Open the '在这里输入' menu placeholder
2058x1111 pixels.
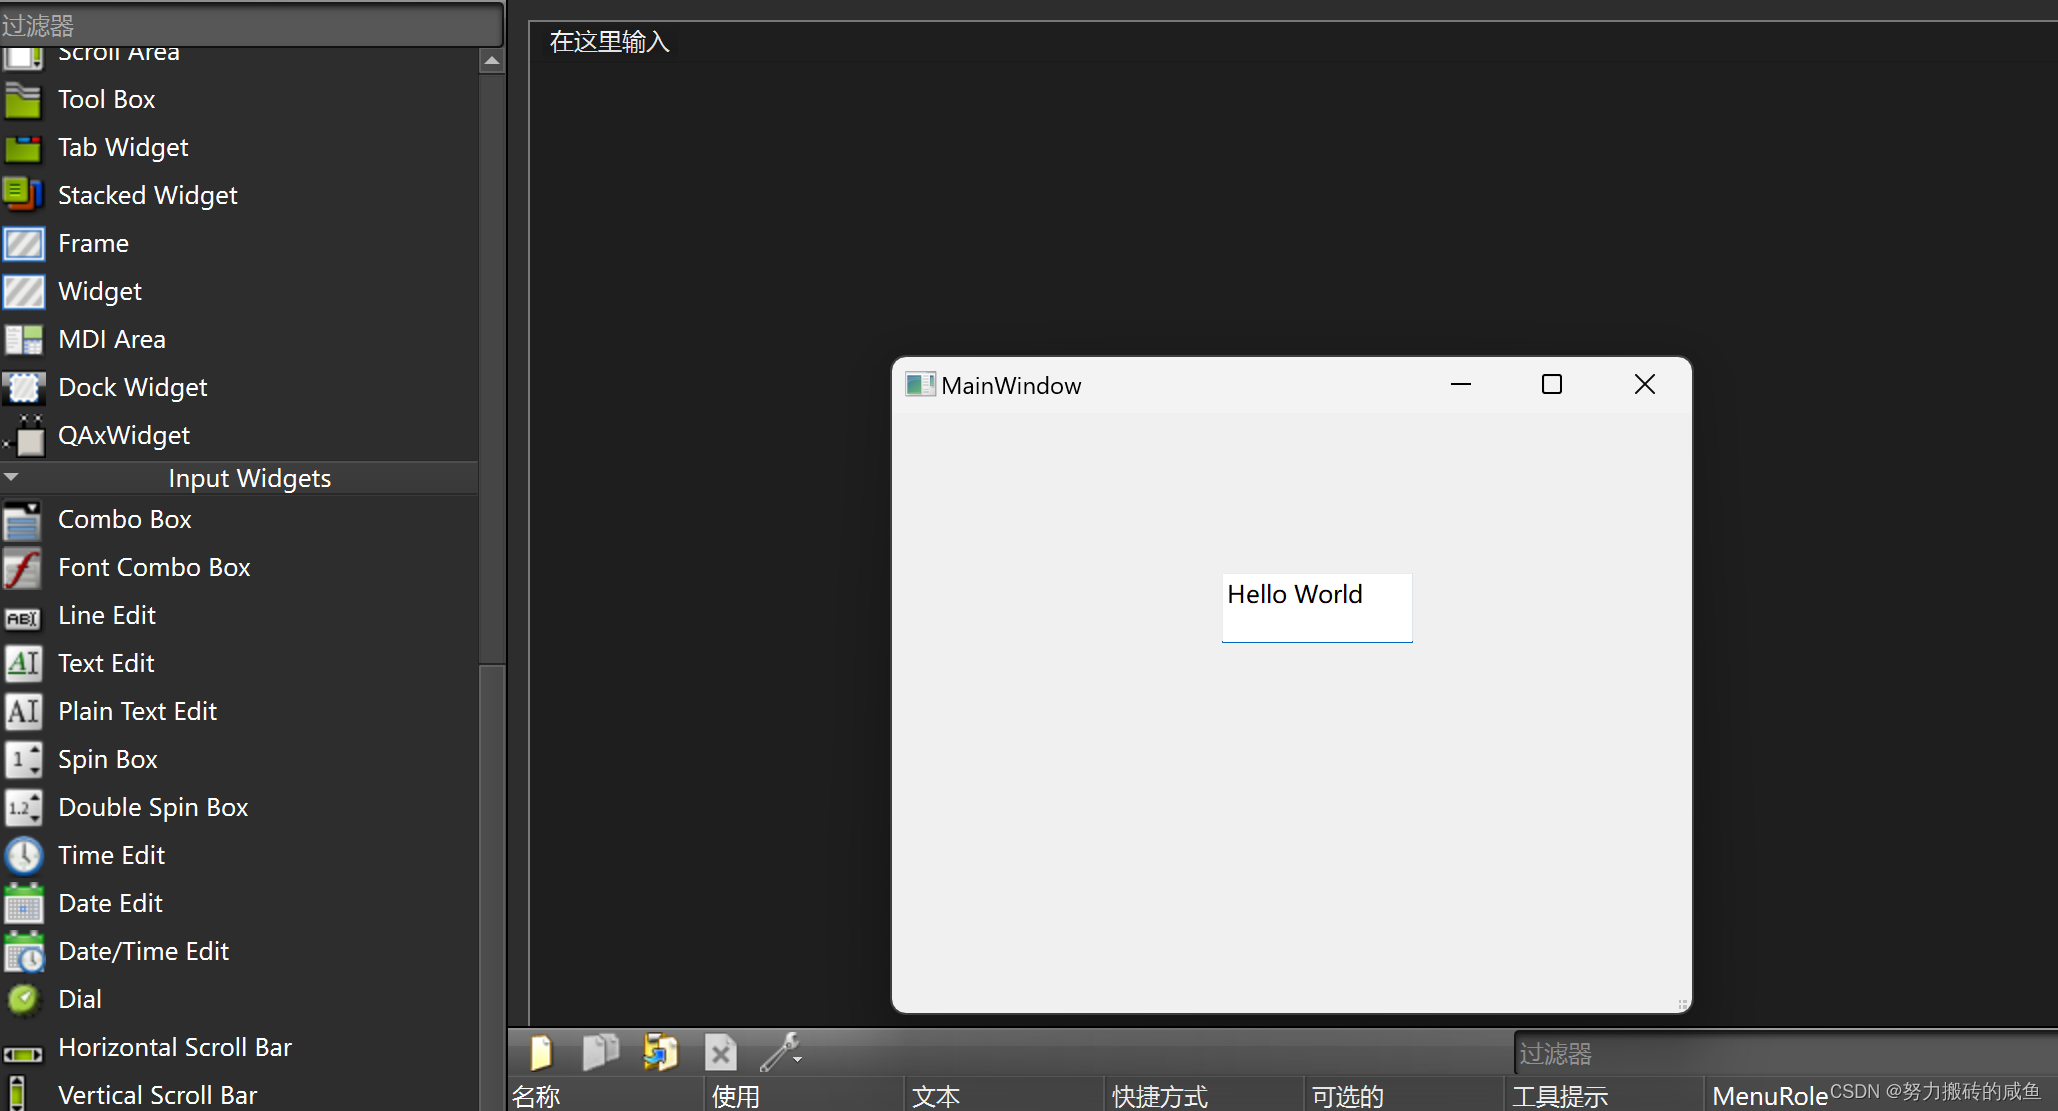click(x=609, y=42)
